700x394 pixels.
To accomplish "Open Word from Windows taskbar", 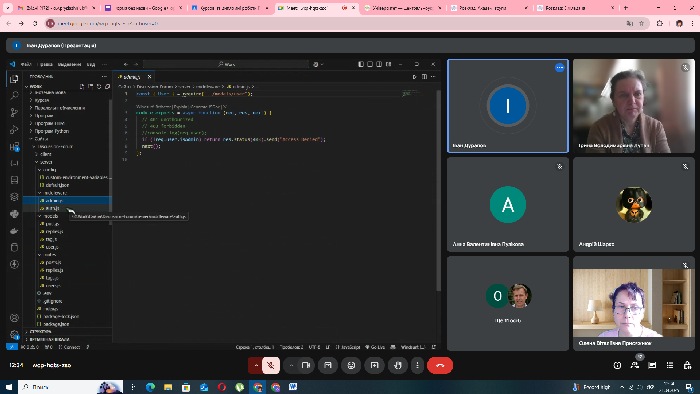I will pyautogui.click(x=293, y=387).
